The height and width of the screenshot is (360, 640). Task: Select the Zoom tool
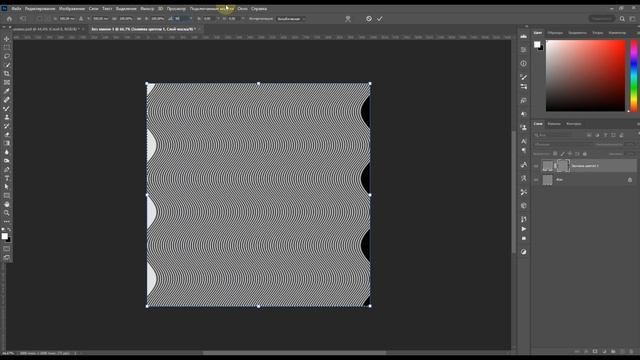[7, 213]
